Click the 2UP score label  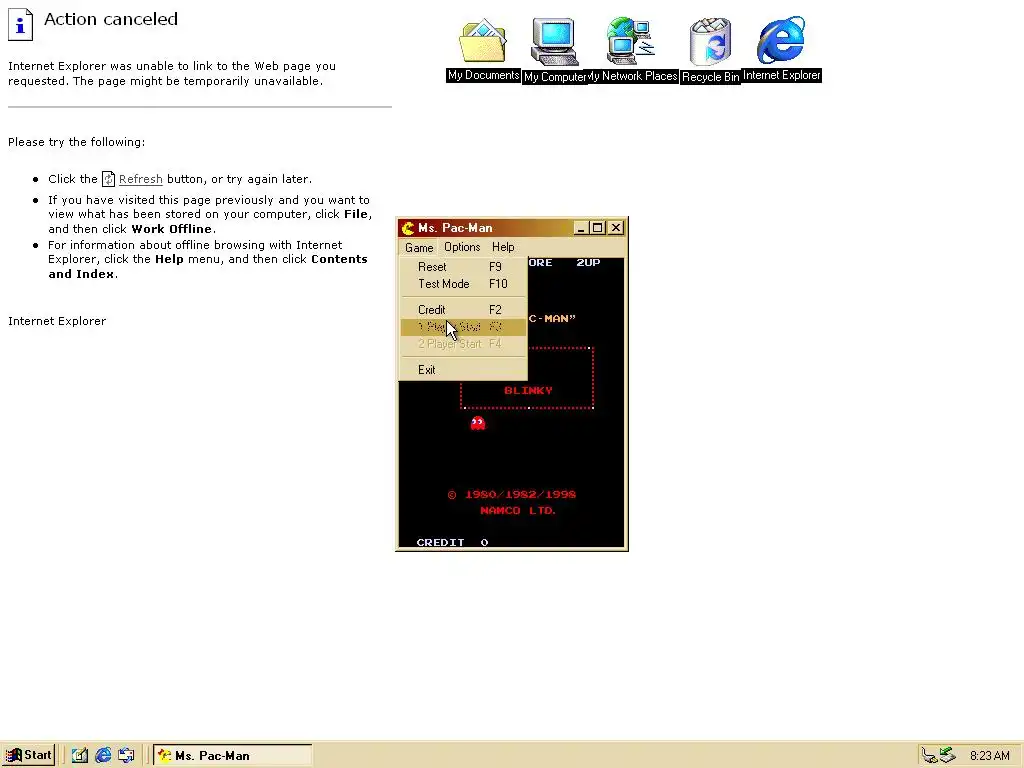(588, 263)
